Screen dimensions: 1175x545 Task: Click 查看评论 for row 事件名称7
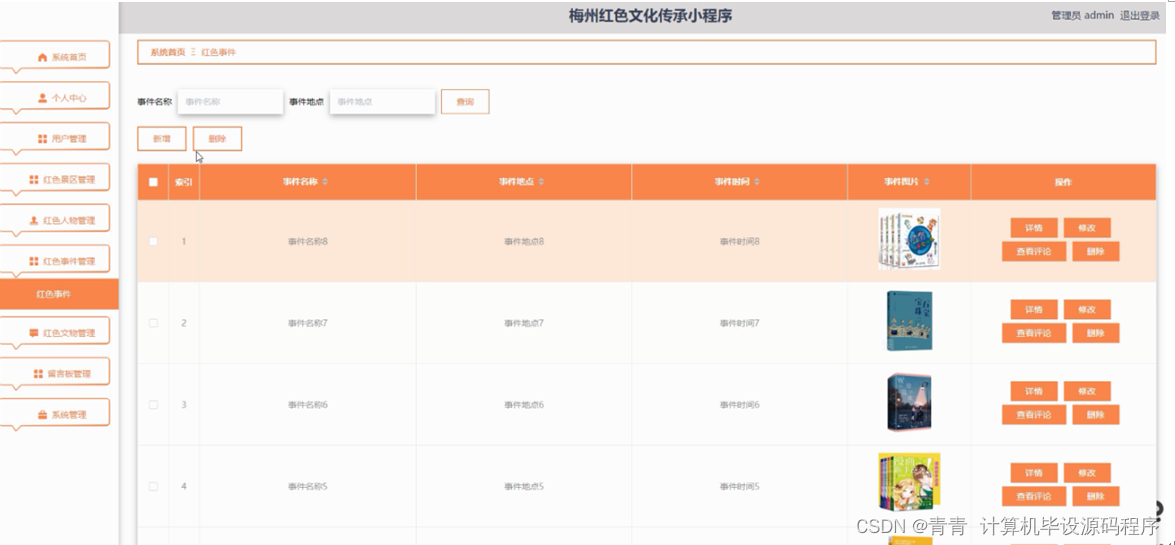click(x=1033, y=334)
